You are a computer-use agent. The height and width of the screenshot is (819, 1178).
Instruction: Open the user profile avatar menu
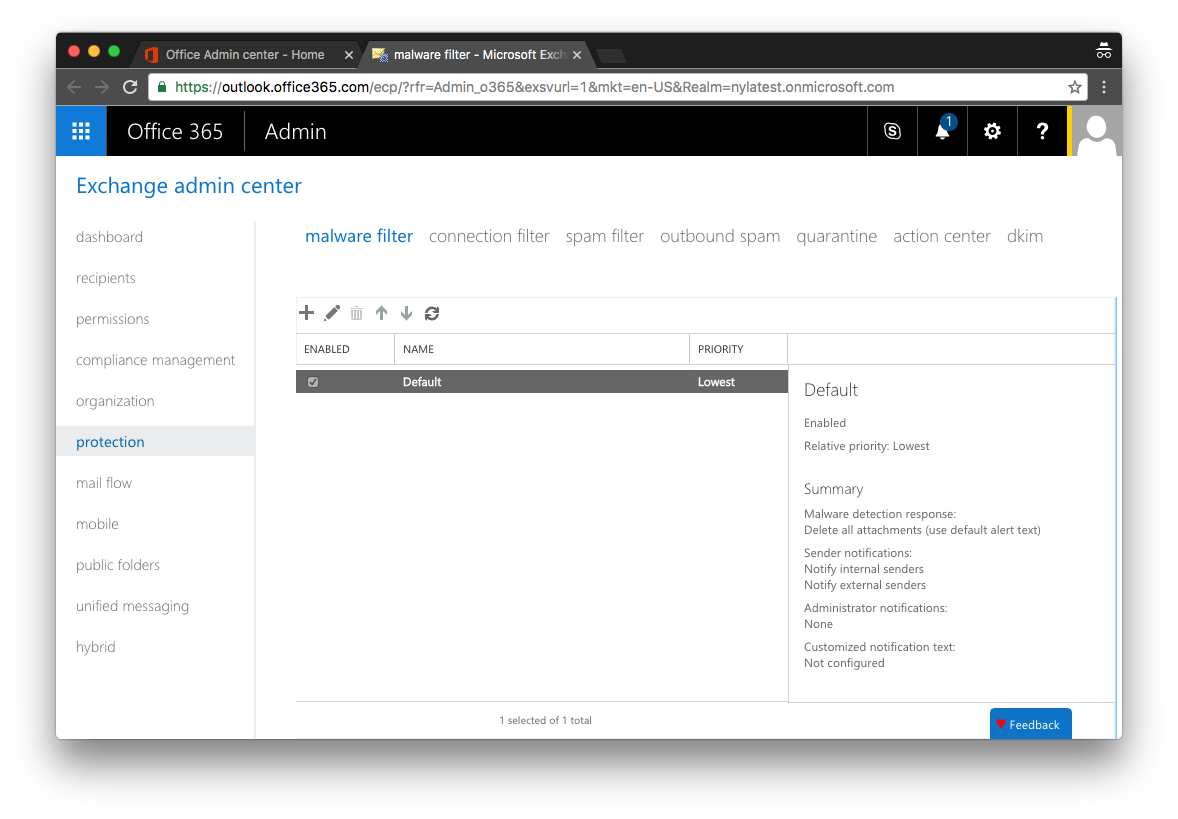(1096, 131)
